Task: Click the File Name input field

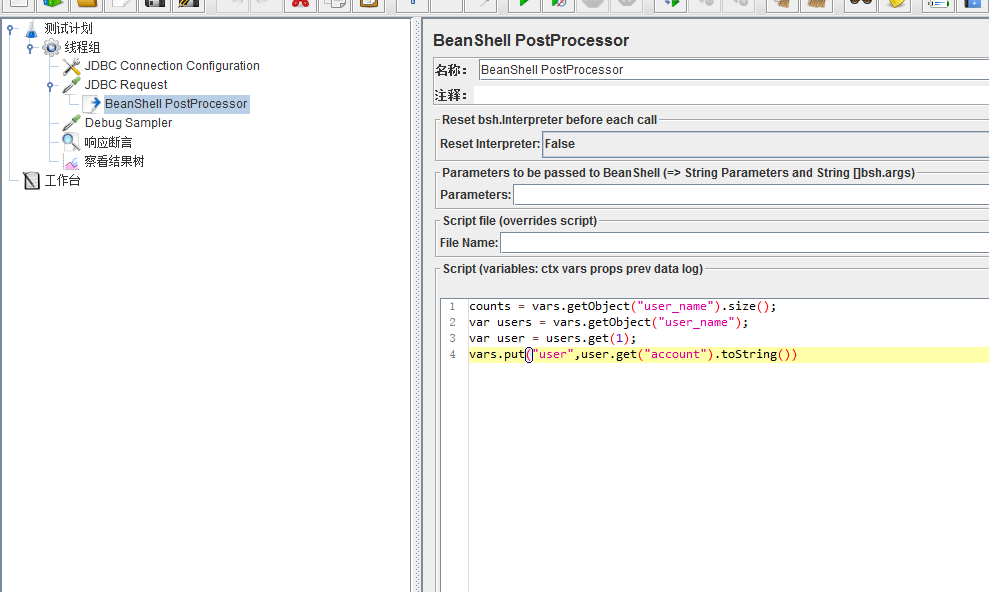Action: click(x=744, y=243)
